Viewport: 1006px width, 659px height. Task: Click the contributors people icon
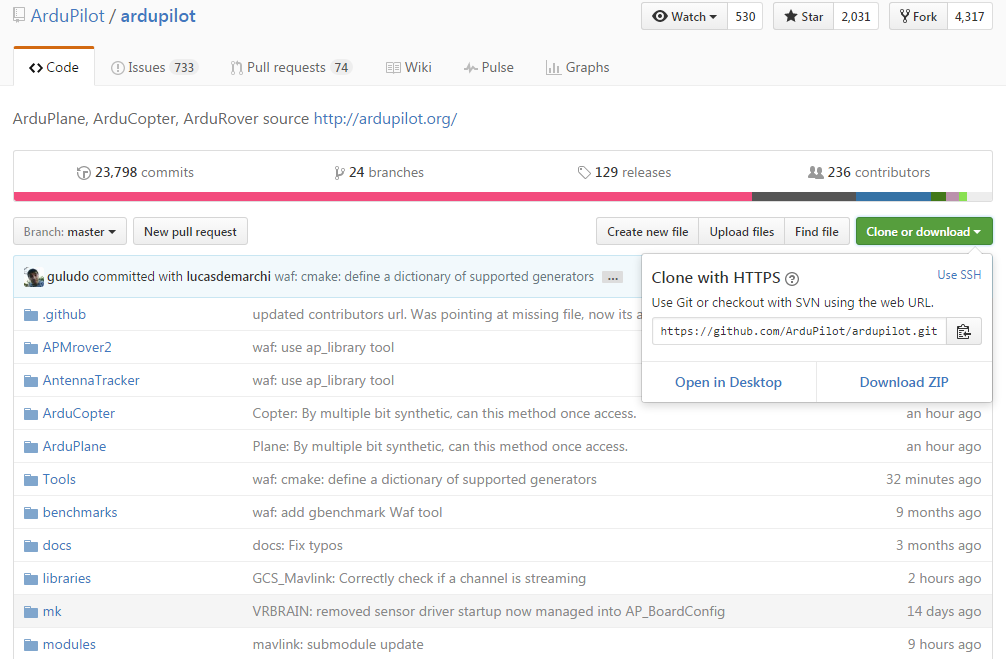coord(815,173)
